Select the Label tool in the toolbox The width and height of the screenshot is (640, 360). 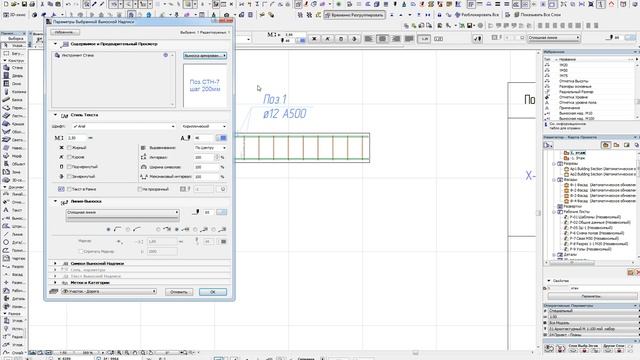coord(12,218)
